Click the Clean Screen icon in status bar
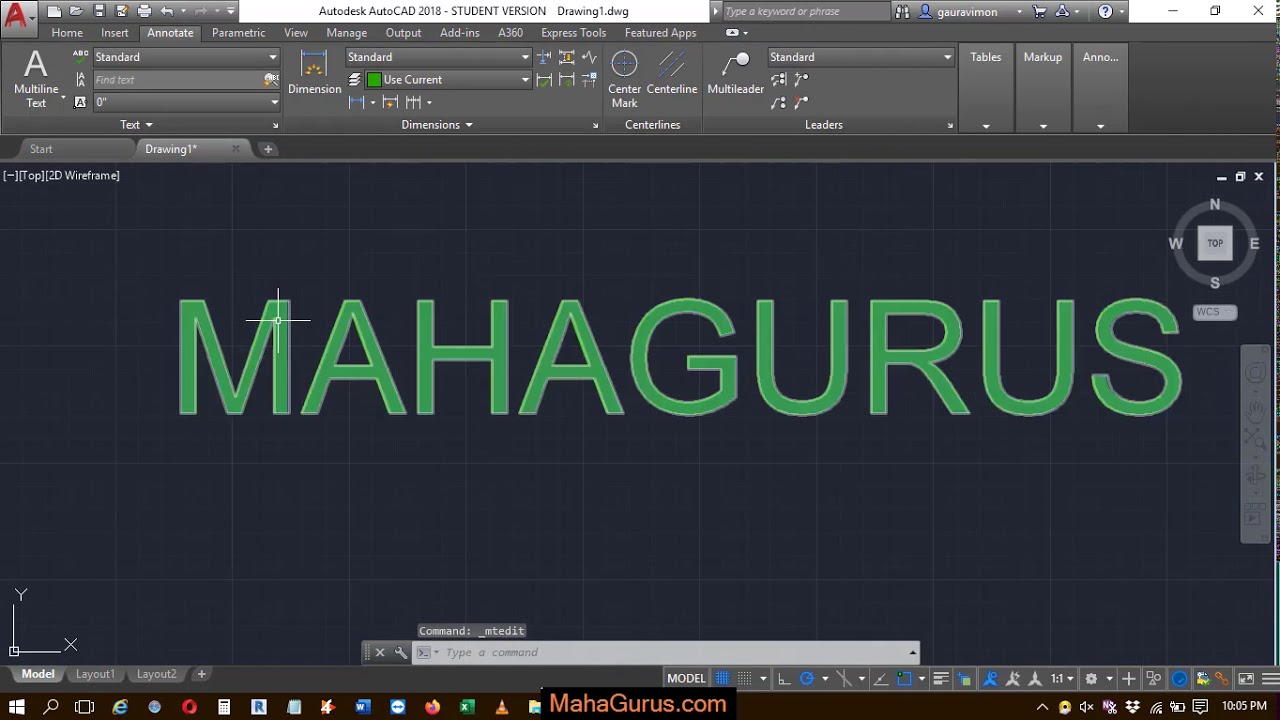1280x720 pixels. (x=1246, y=679)
